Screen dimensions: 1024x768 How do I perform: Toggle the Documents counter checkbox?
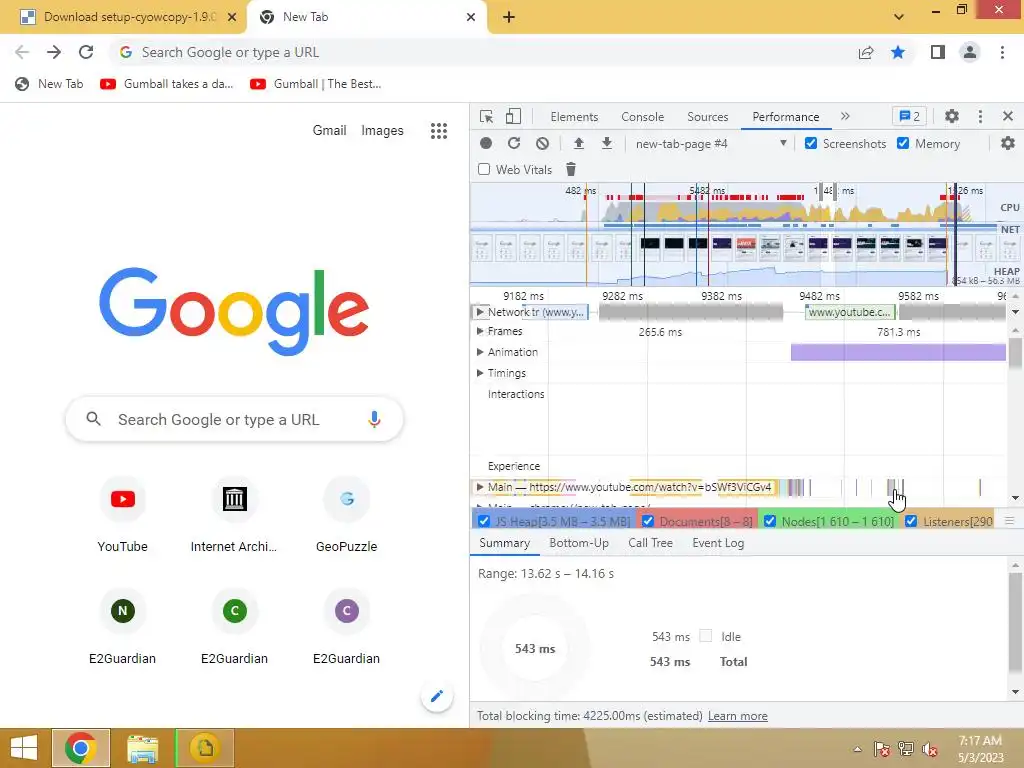(x=648, y=520)
